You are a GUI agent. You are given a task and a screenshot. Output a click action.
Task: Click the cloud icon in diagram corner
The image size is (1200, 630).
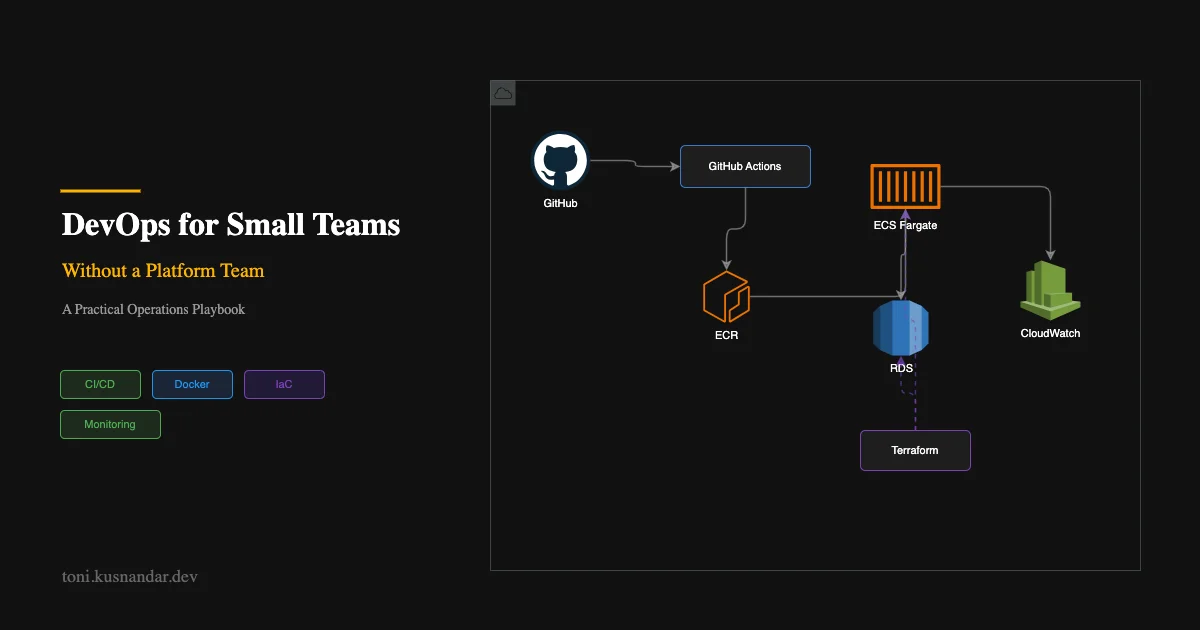[503, 93]
